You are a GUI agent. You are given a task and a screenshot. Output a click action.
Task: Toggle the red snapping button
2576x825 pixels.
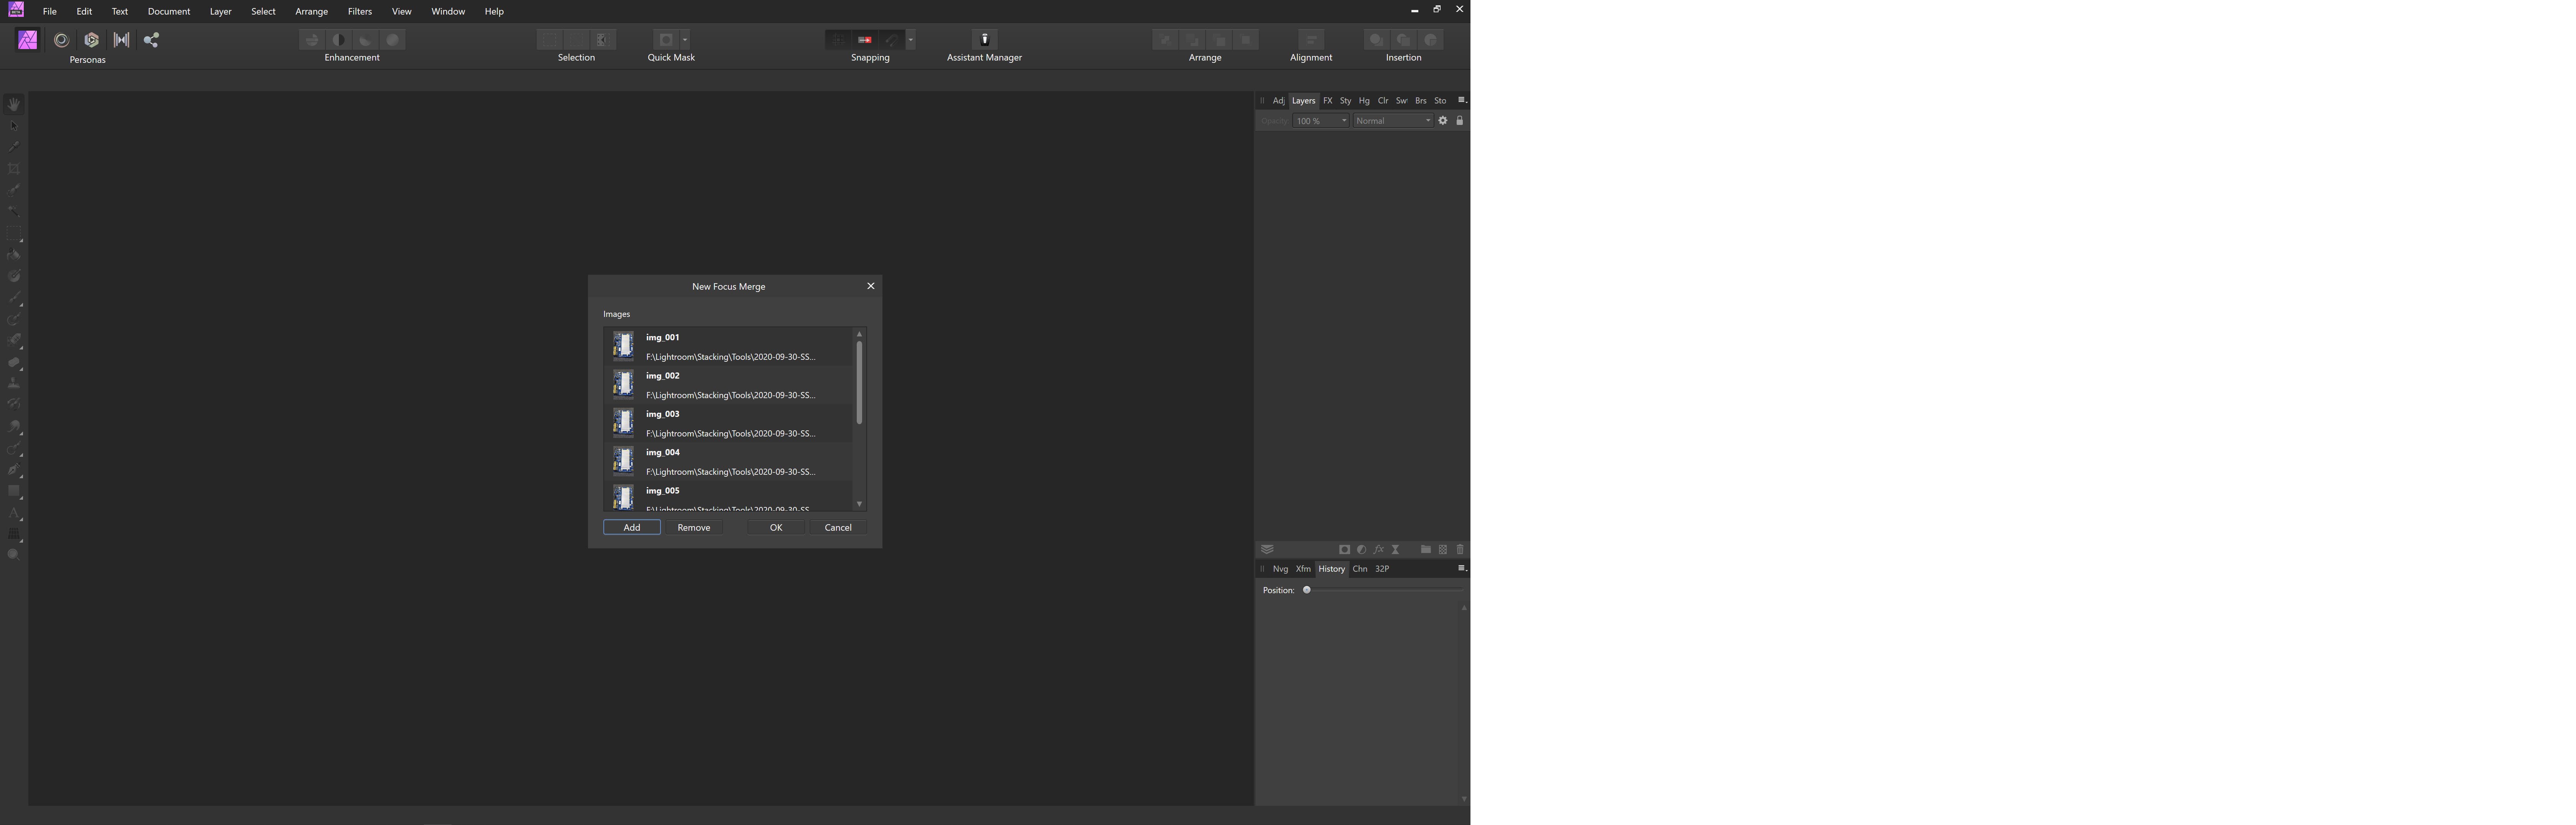point(865,39)
